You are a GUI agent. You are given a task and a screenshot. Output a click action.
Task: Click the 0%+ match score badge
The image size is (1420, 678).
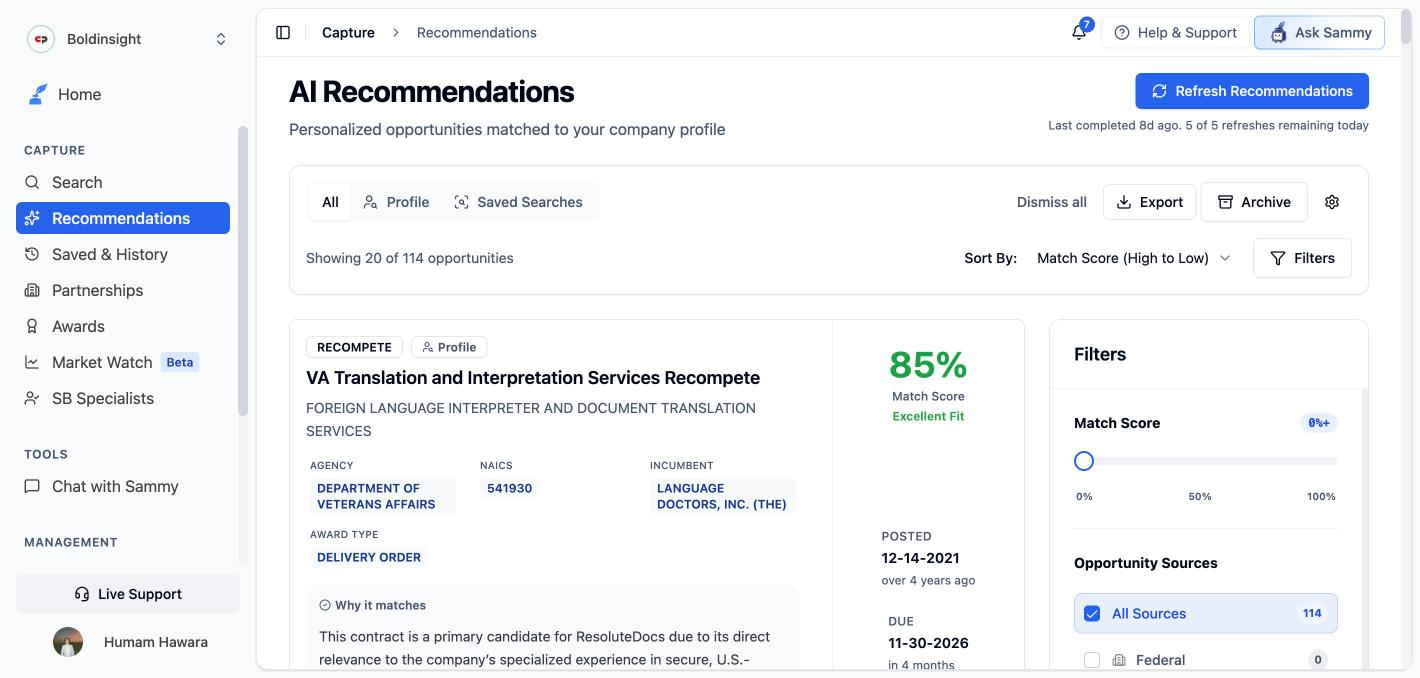(x=1319, y=423)
